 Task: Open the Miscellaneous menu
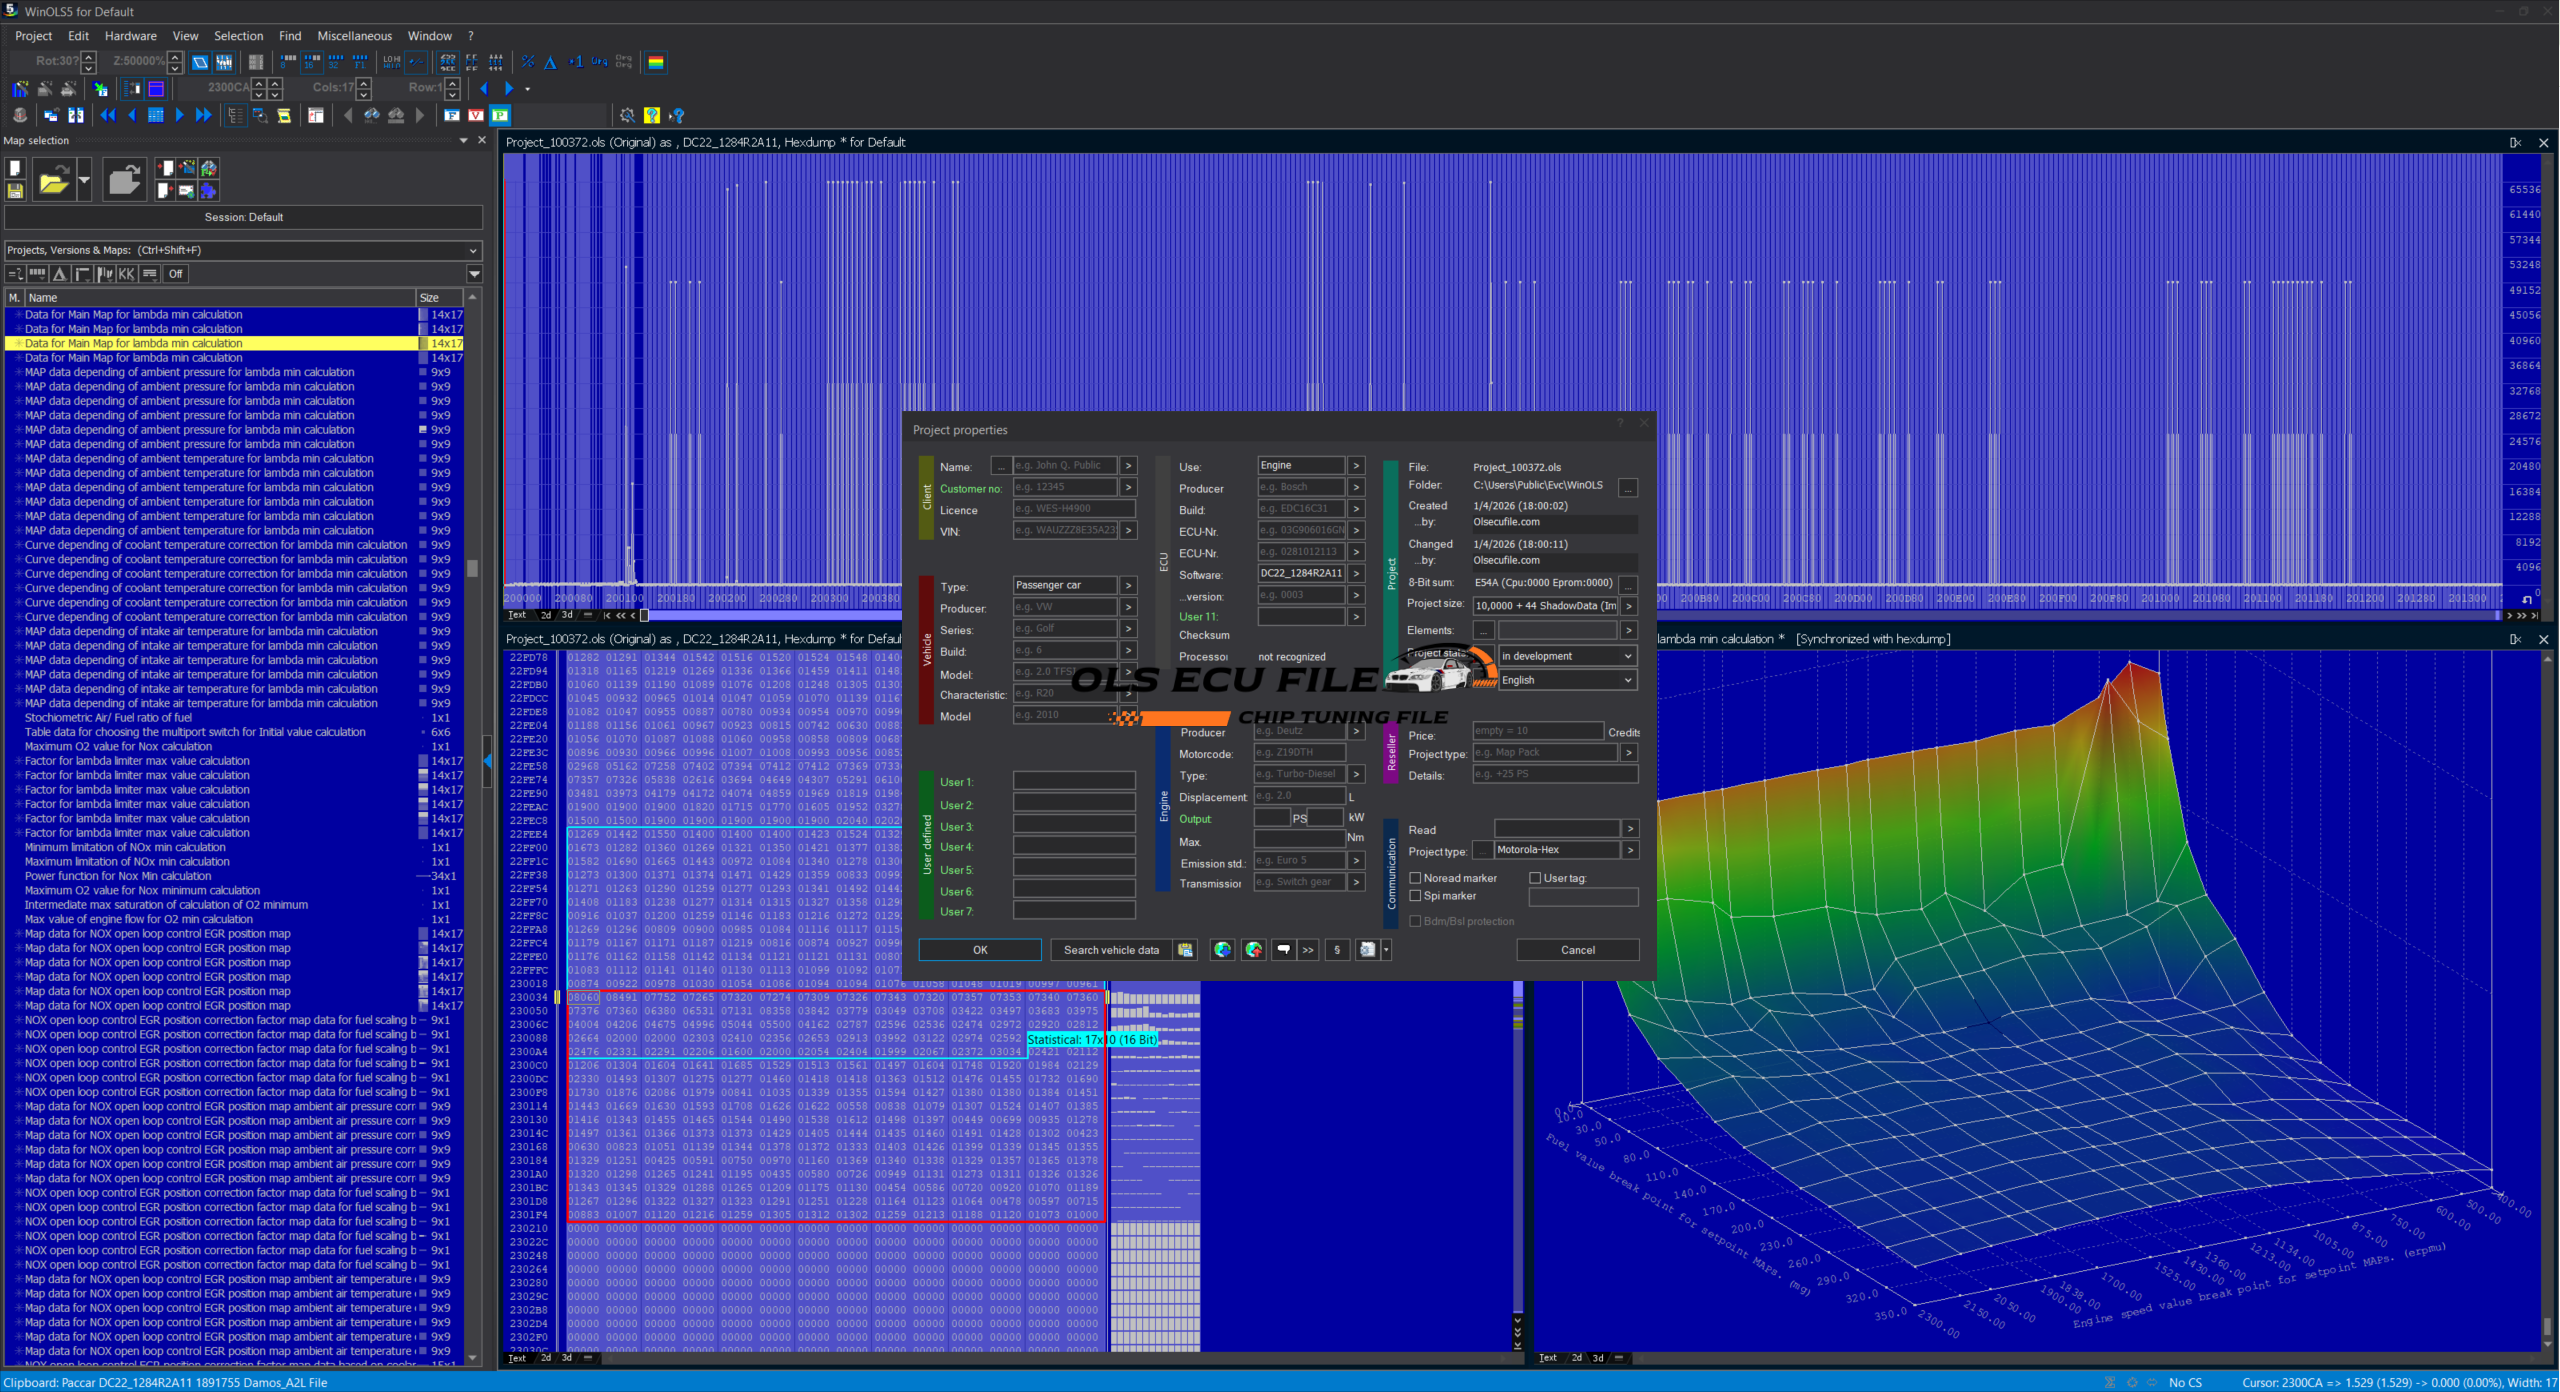point(354,36)
